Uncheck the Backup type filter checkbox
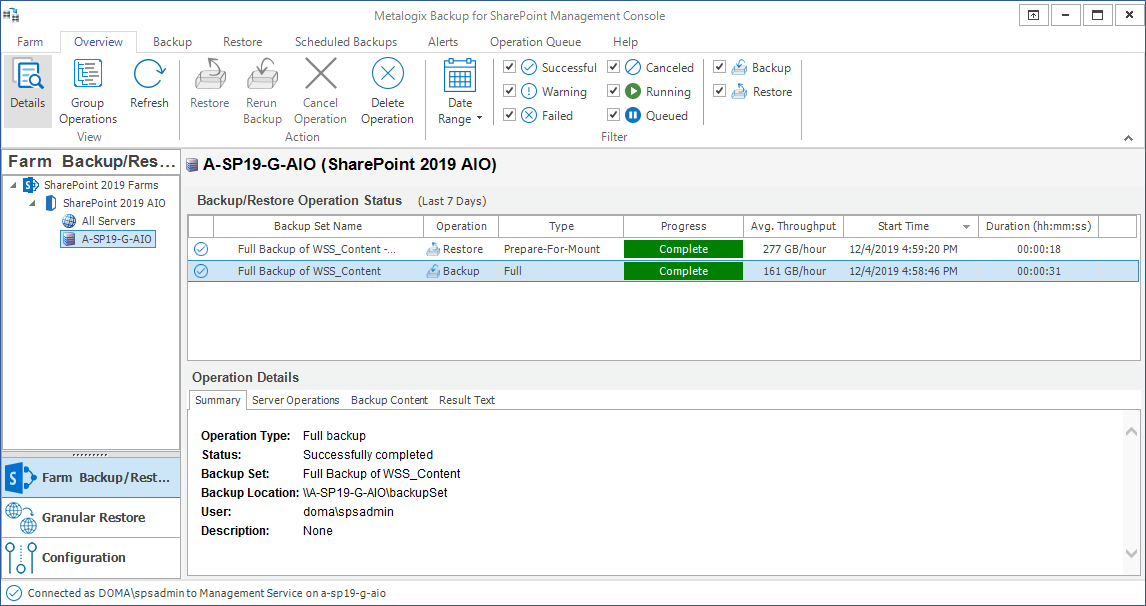This screenshot has height=606, width=1146. tap(719, 67)
